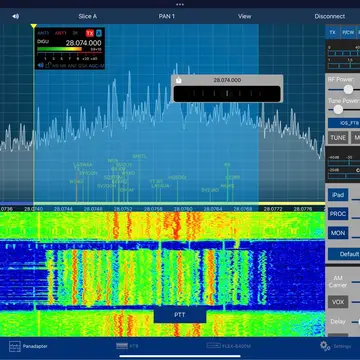Toggle NR noise reduction on slice flag
The width and height of the screenshot is (360, 360).
(62, 66)
